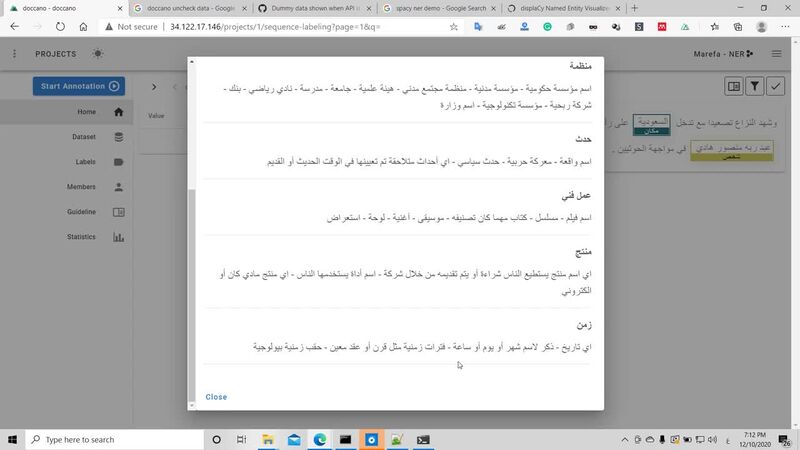
Task: Toggle the sidebar hamburger icon at left
Action: [x=16, y=53]
